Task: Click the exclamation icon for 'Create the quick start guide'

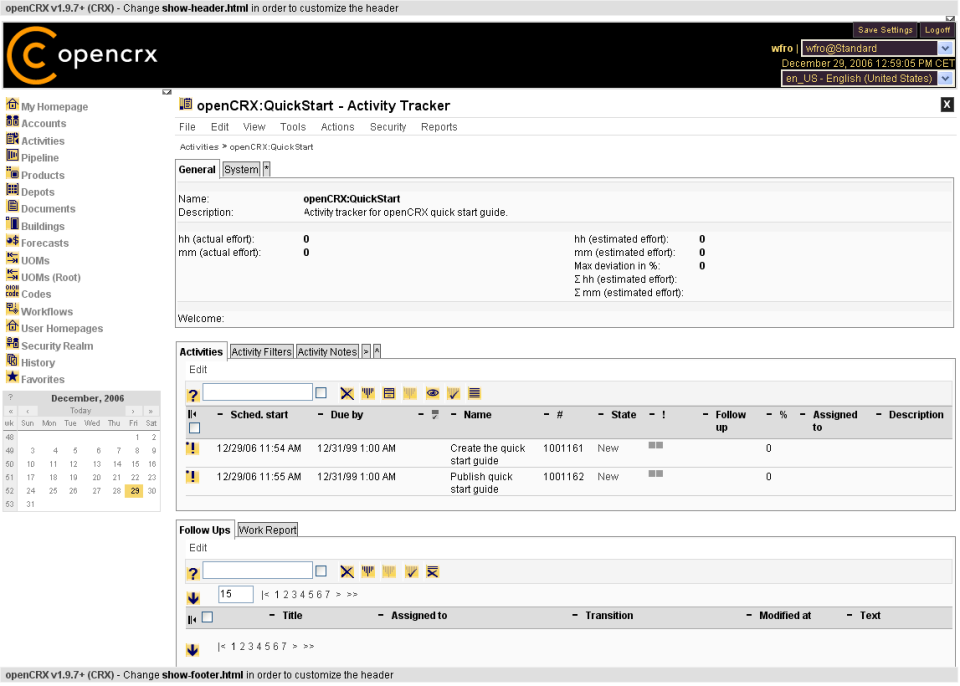Action: tap(192, 448)
